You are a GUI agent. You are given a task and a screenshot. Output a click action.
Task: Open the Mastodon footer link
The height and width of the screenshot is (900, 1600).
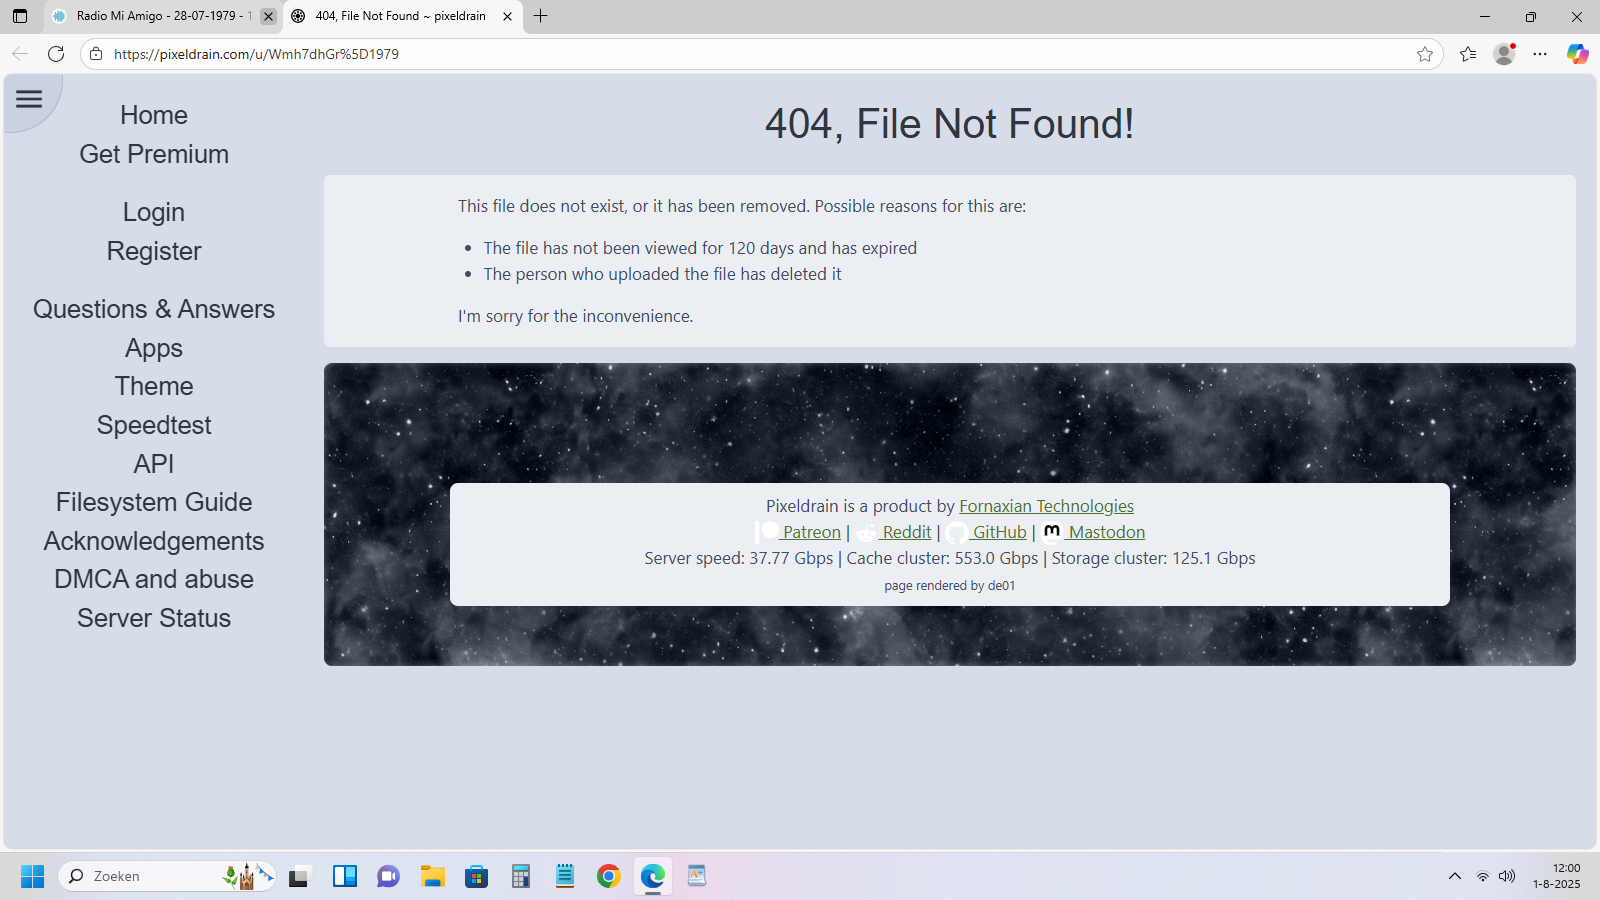[x=1106, y=532]
